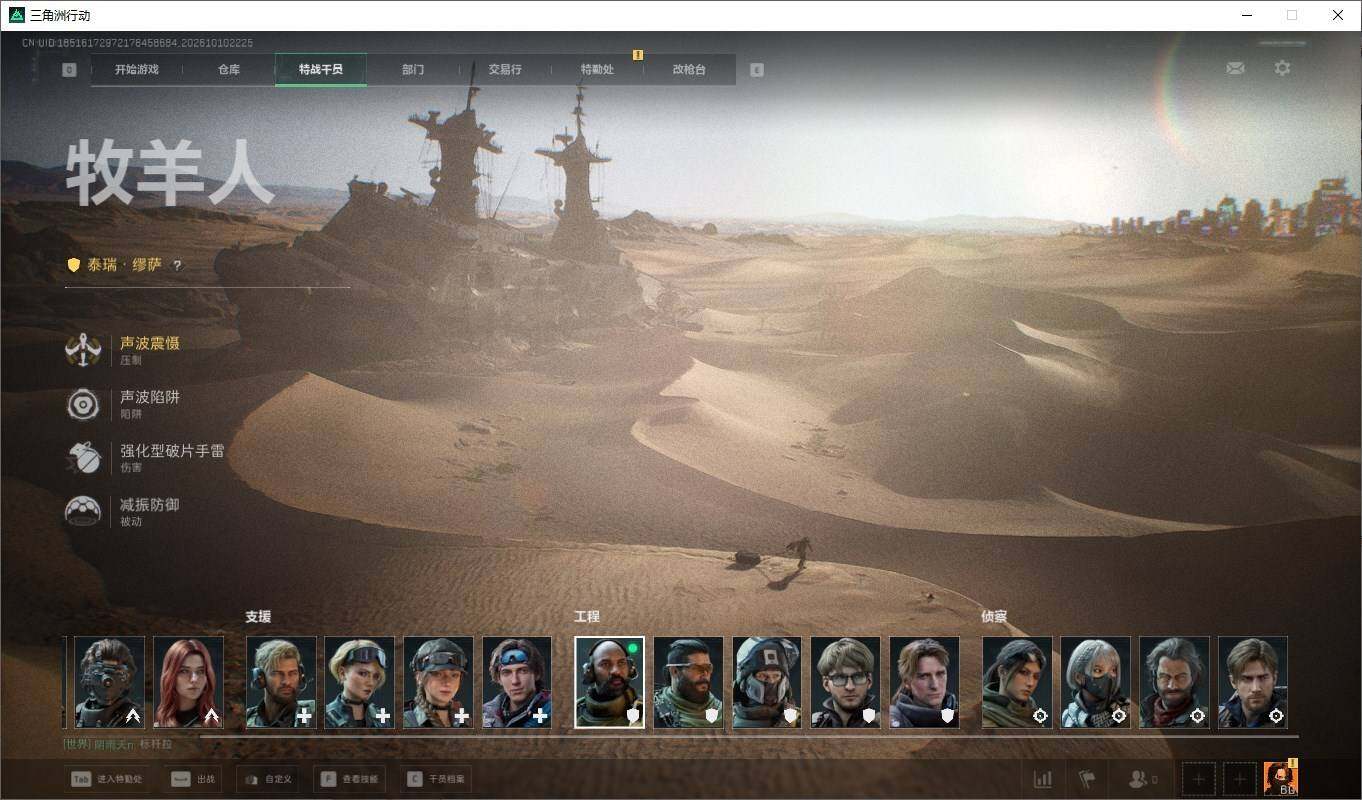Image resolution: width=1362 pixels, height=800 pixels.
Task: Select the night-vision goggles operator portrait
Action: click(x=110, y=682)
